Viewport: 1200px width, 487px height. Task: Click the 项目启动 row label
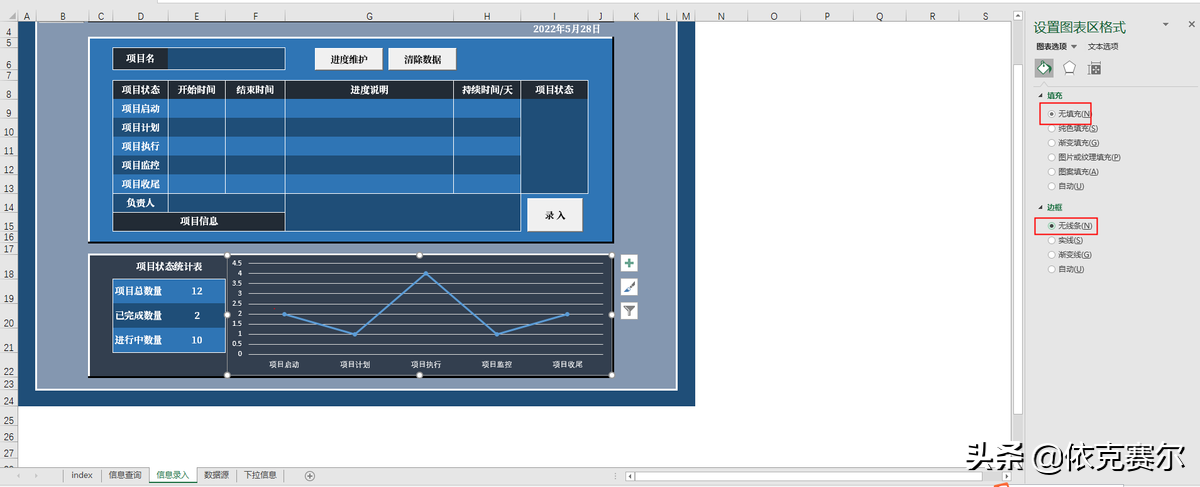(140, 108)
